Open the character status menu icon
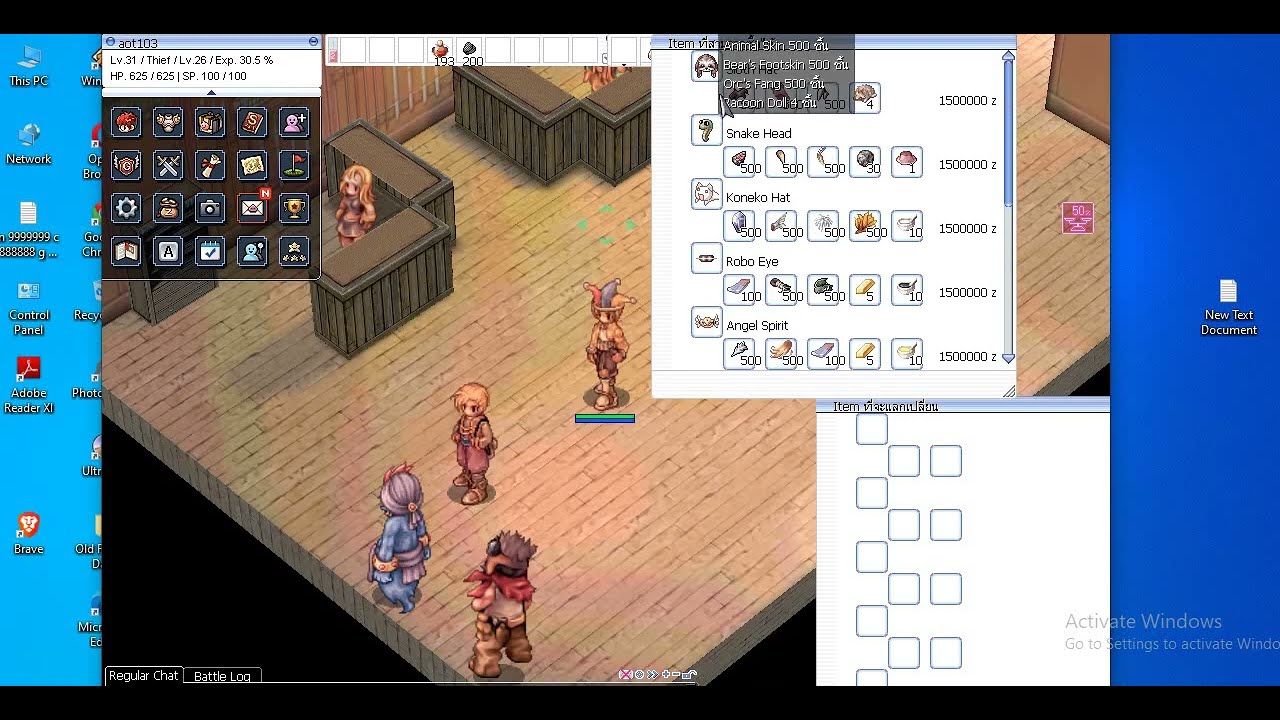Viewport: 1280px width, 720px height. (126, 123)
